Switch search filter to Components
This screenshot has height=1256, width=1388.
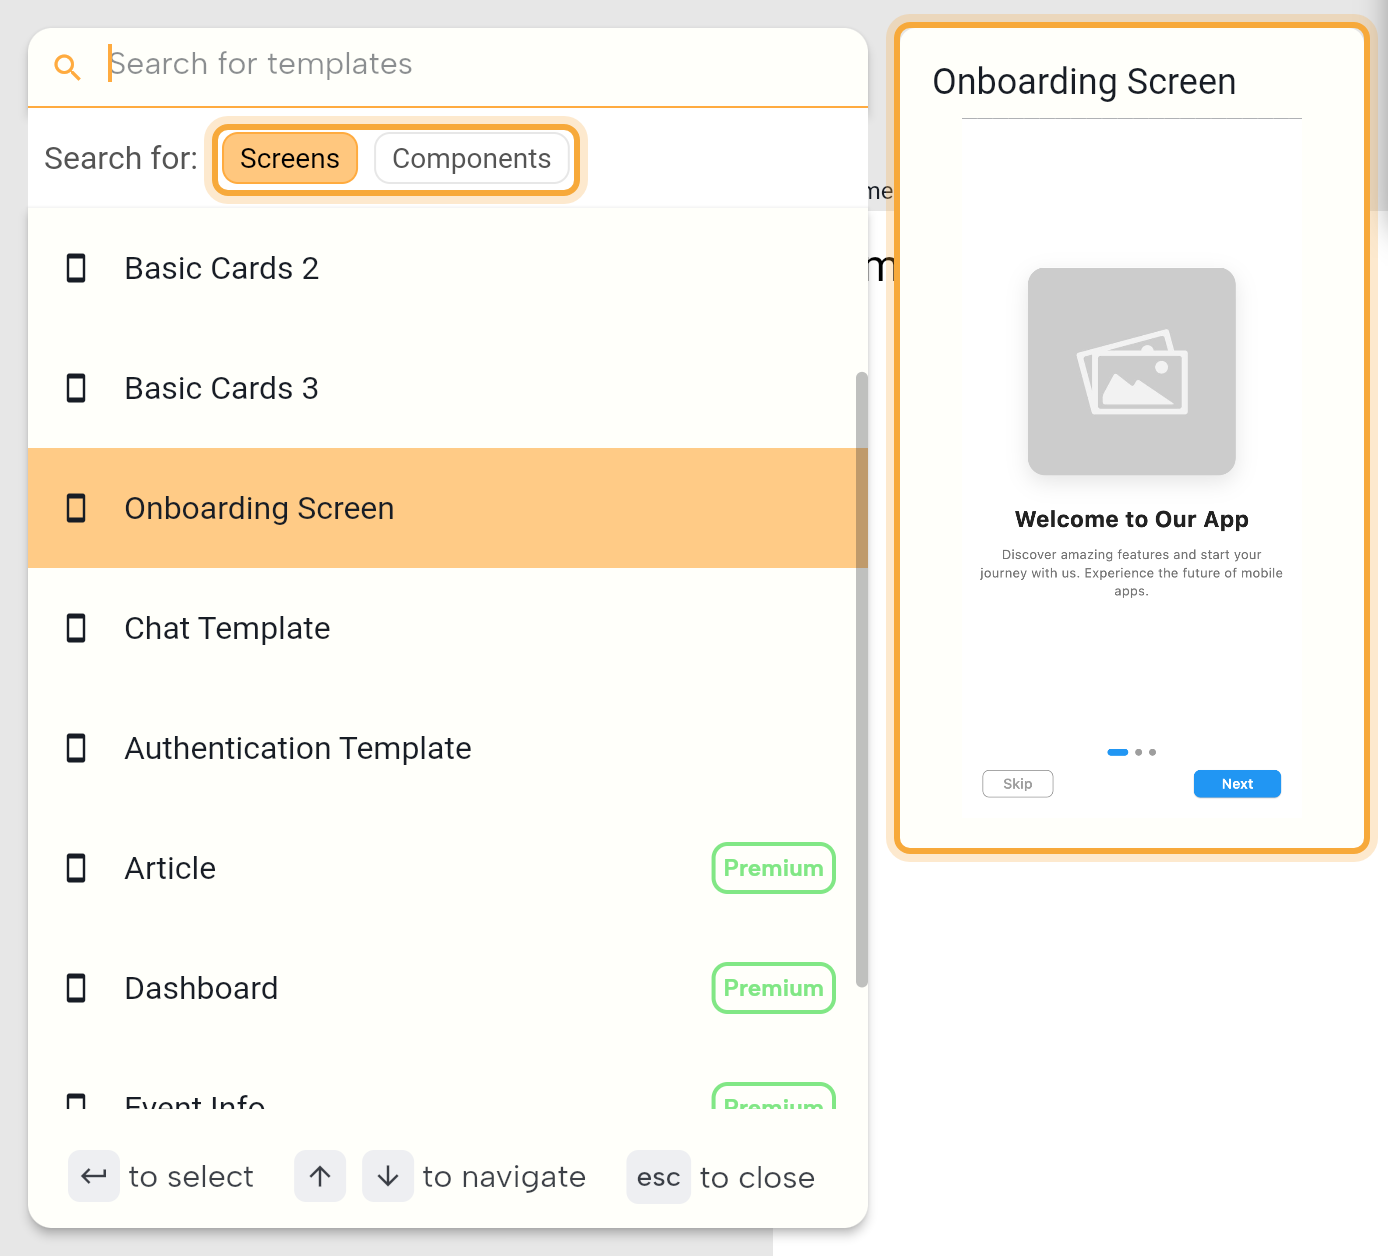[x=472, y=158]
